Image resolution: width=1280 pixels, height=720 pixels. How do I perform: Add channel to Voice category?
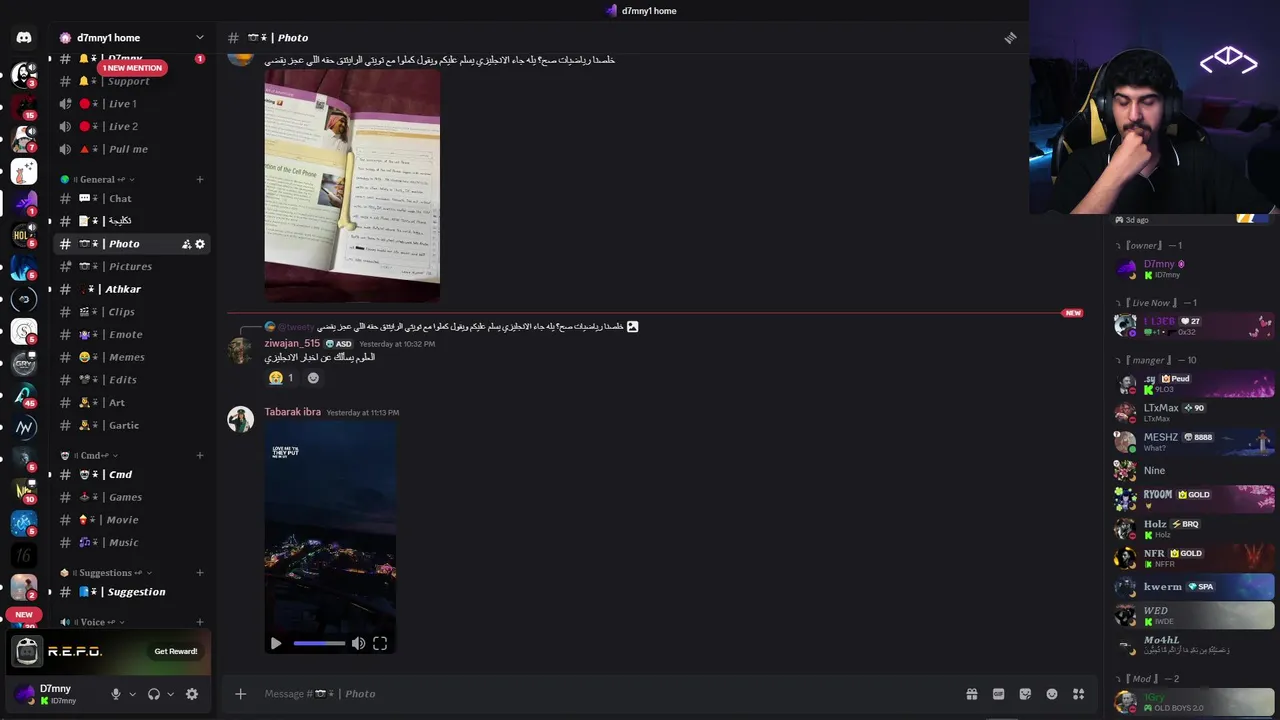coord(200,622)
